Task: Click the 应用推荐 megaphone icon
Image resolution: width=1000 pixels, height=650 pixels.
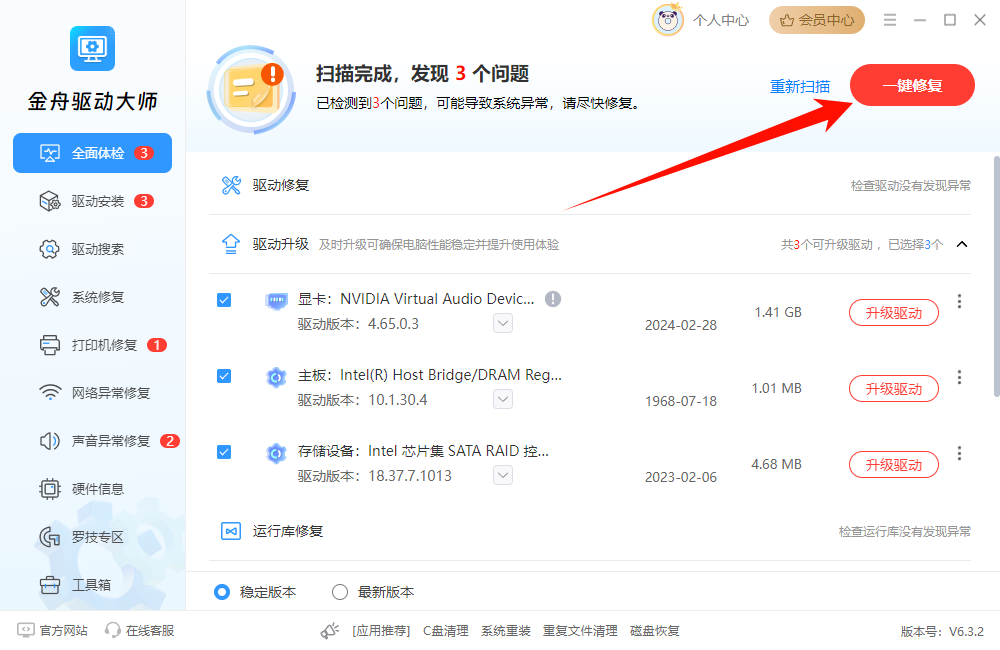Action: click(x=330, y=630)
